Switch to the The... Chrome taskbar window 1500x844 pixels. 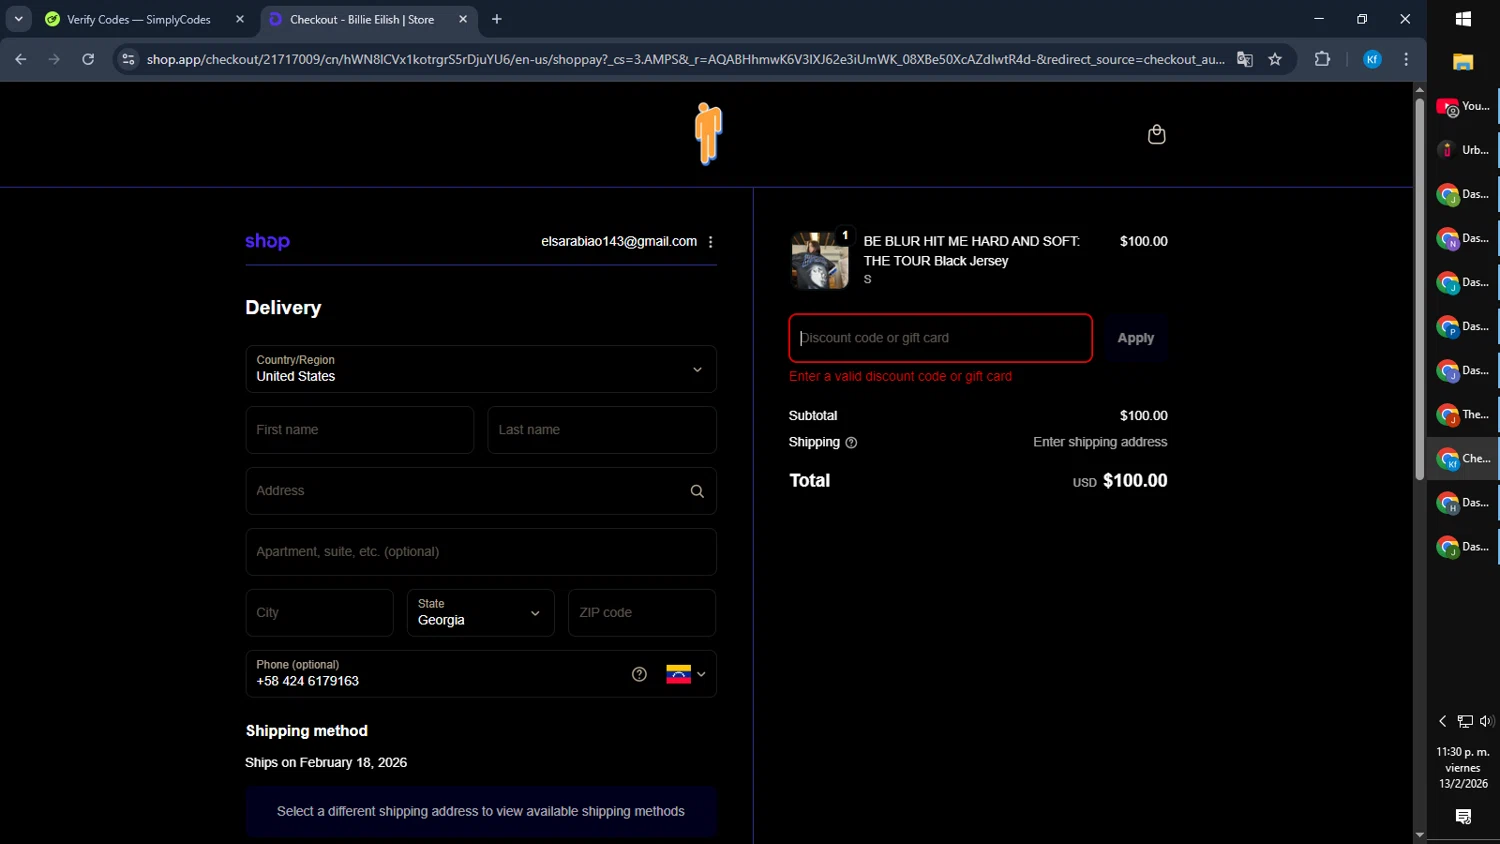click(x=1463, y=414)
